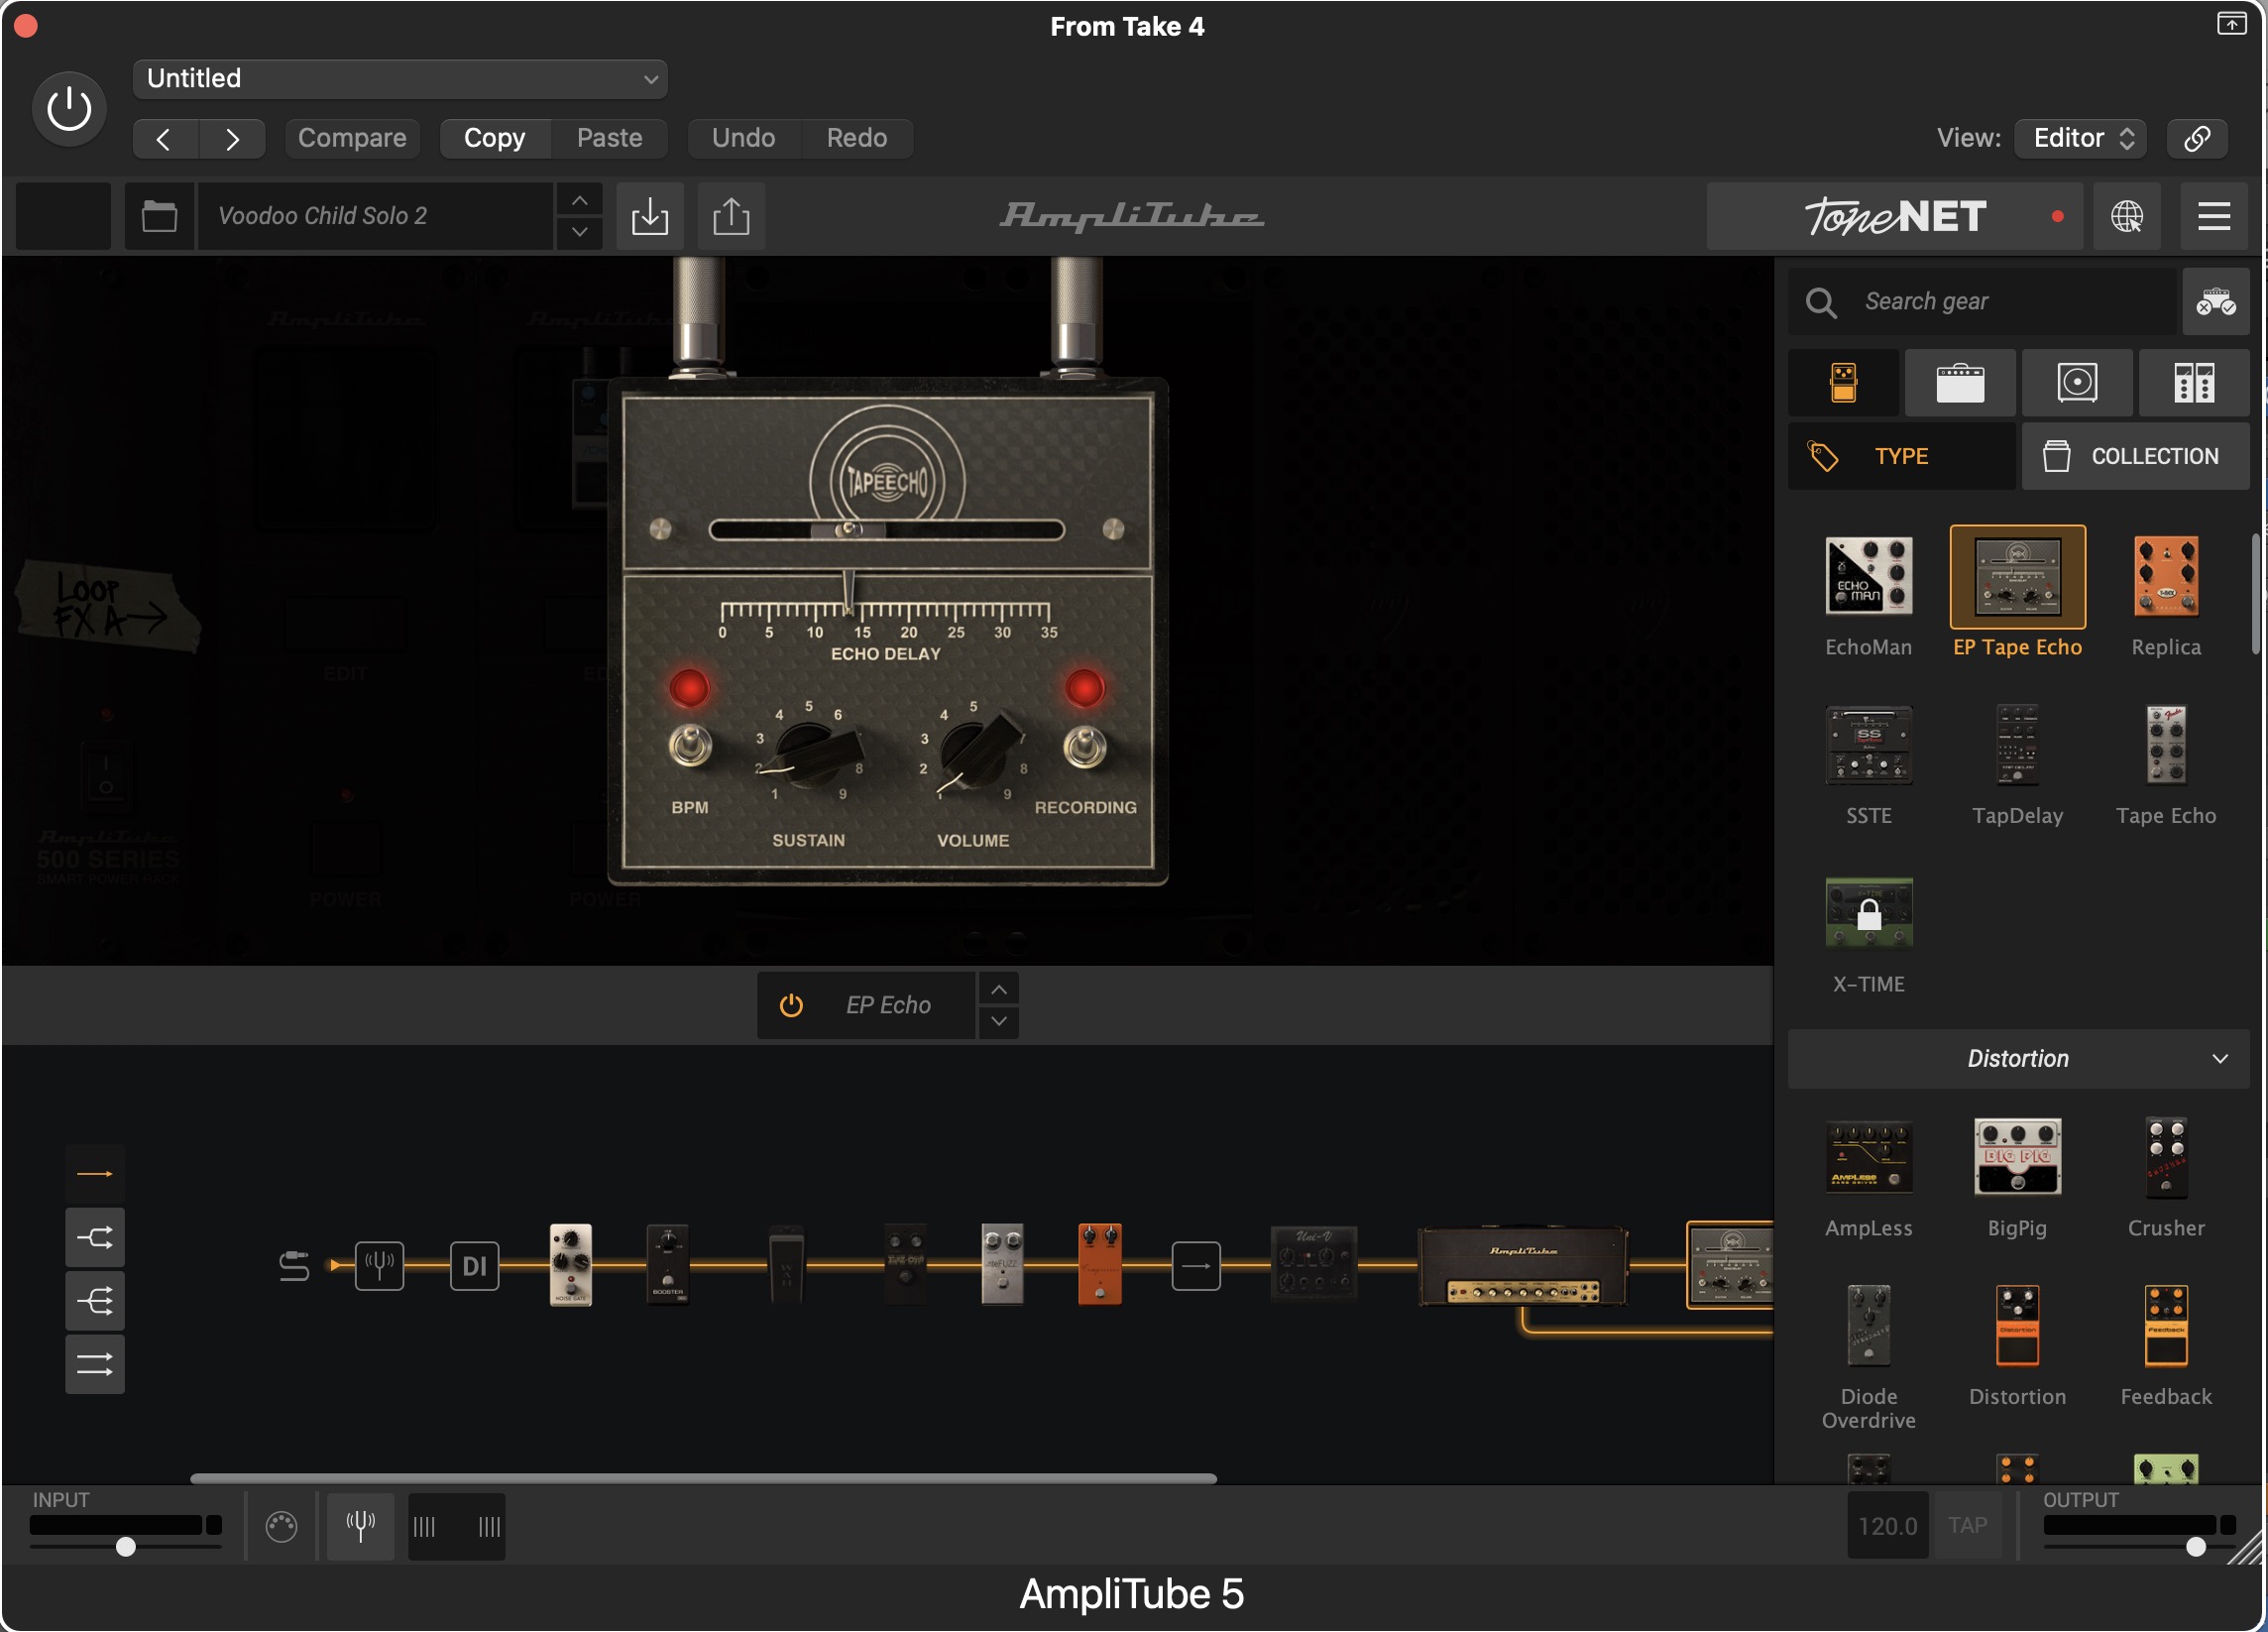Select the orange pedal in the signal chain
Screen dimensions: 2268x1632
point(1100,1264)
